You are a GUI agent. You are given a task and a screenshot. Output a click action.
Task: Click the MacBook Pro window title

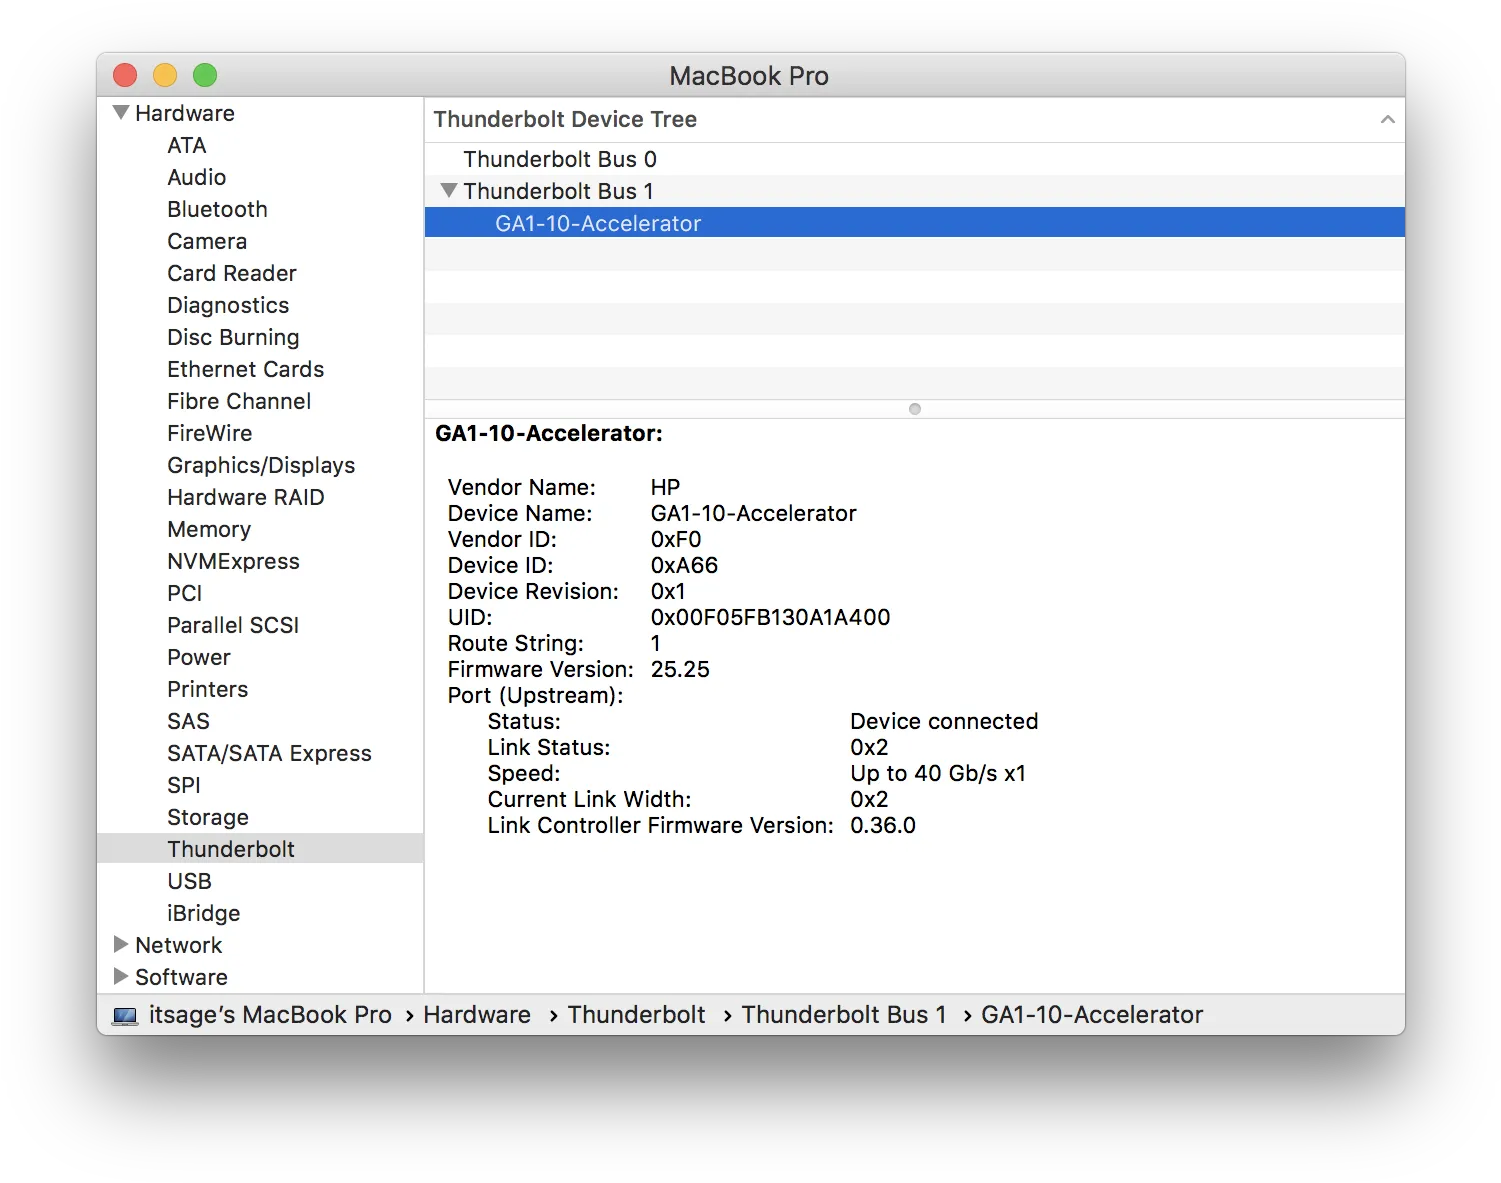coord(749,76)
